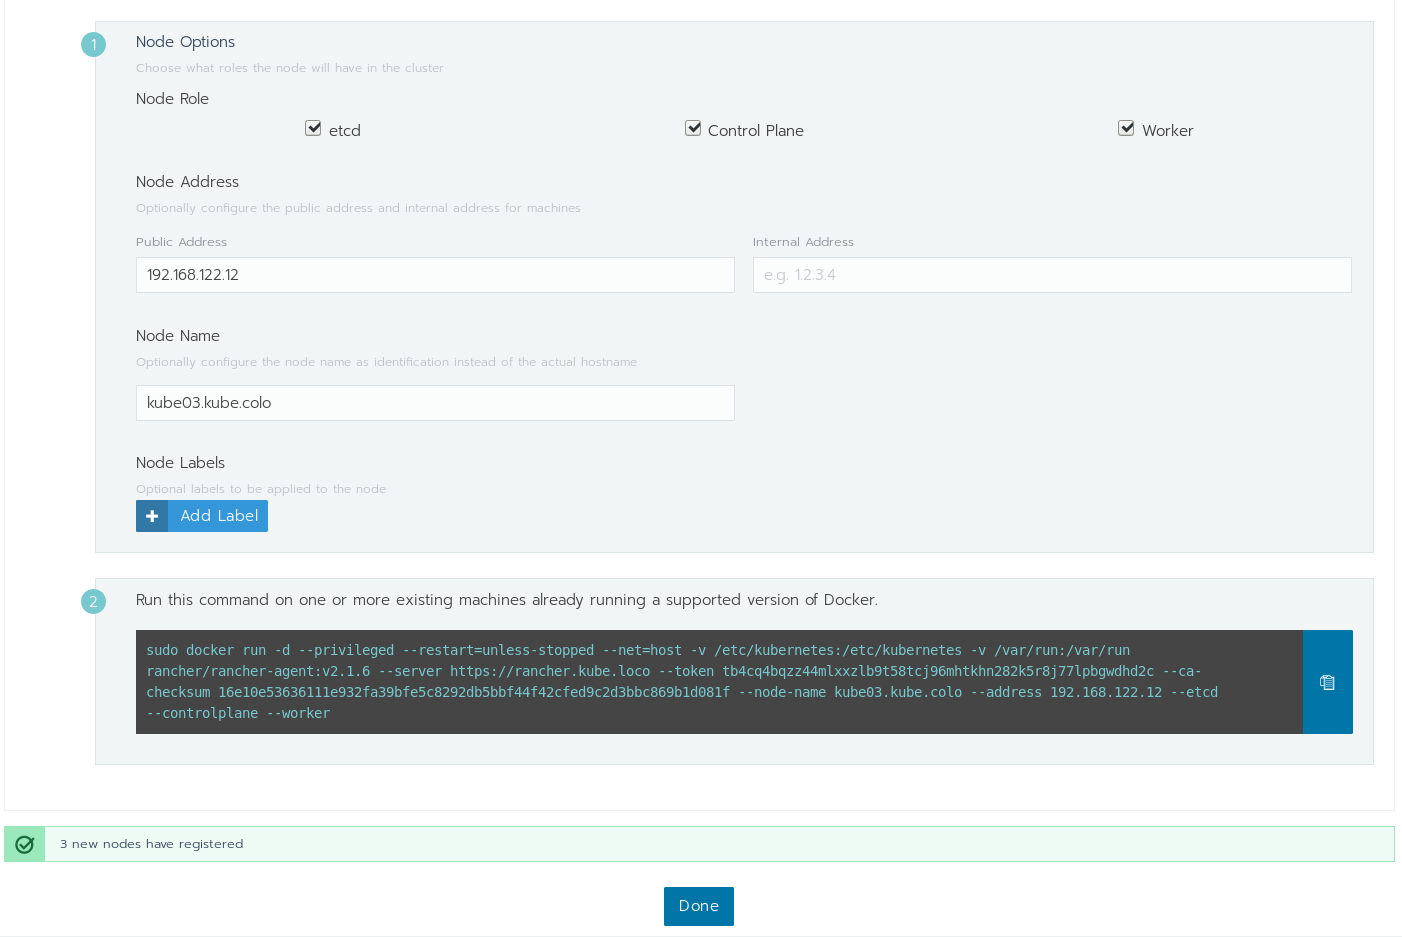This screenshot has height=937, width=1402.
Task: Click the Add Label button text
Action: click(219, 516)
